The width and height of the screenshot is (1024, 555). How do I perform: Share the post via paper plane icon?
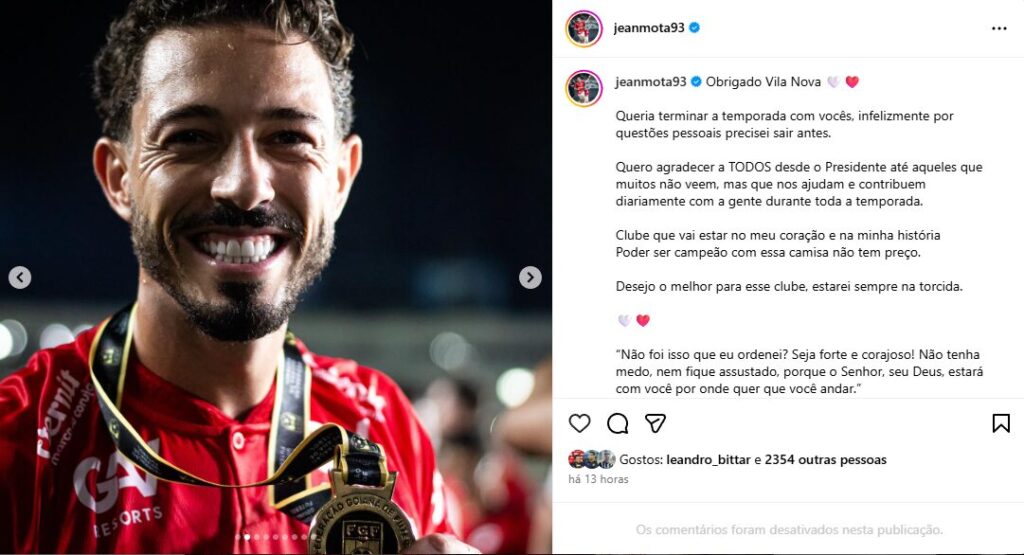(655, 423)
